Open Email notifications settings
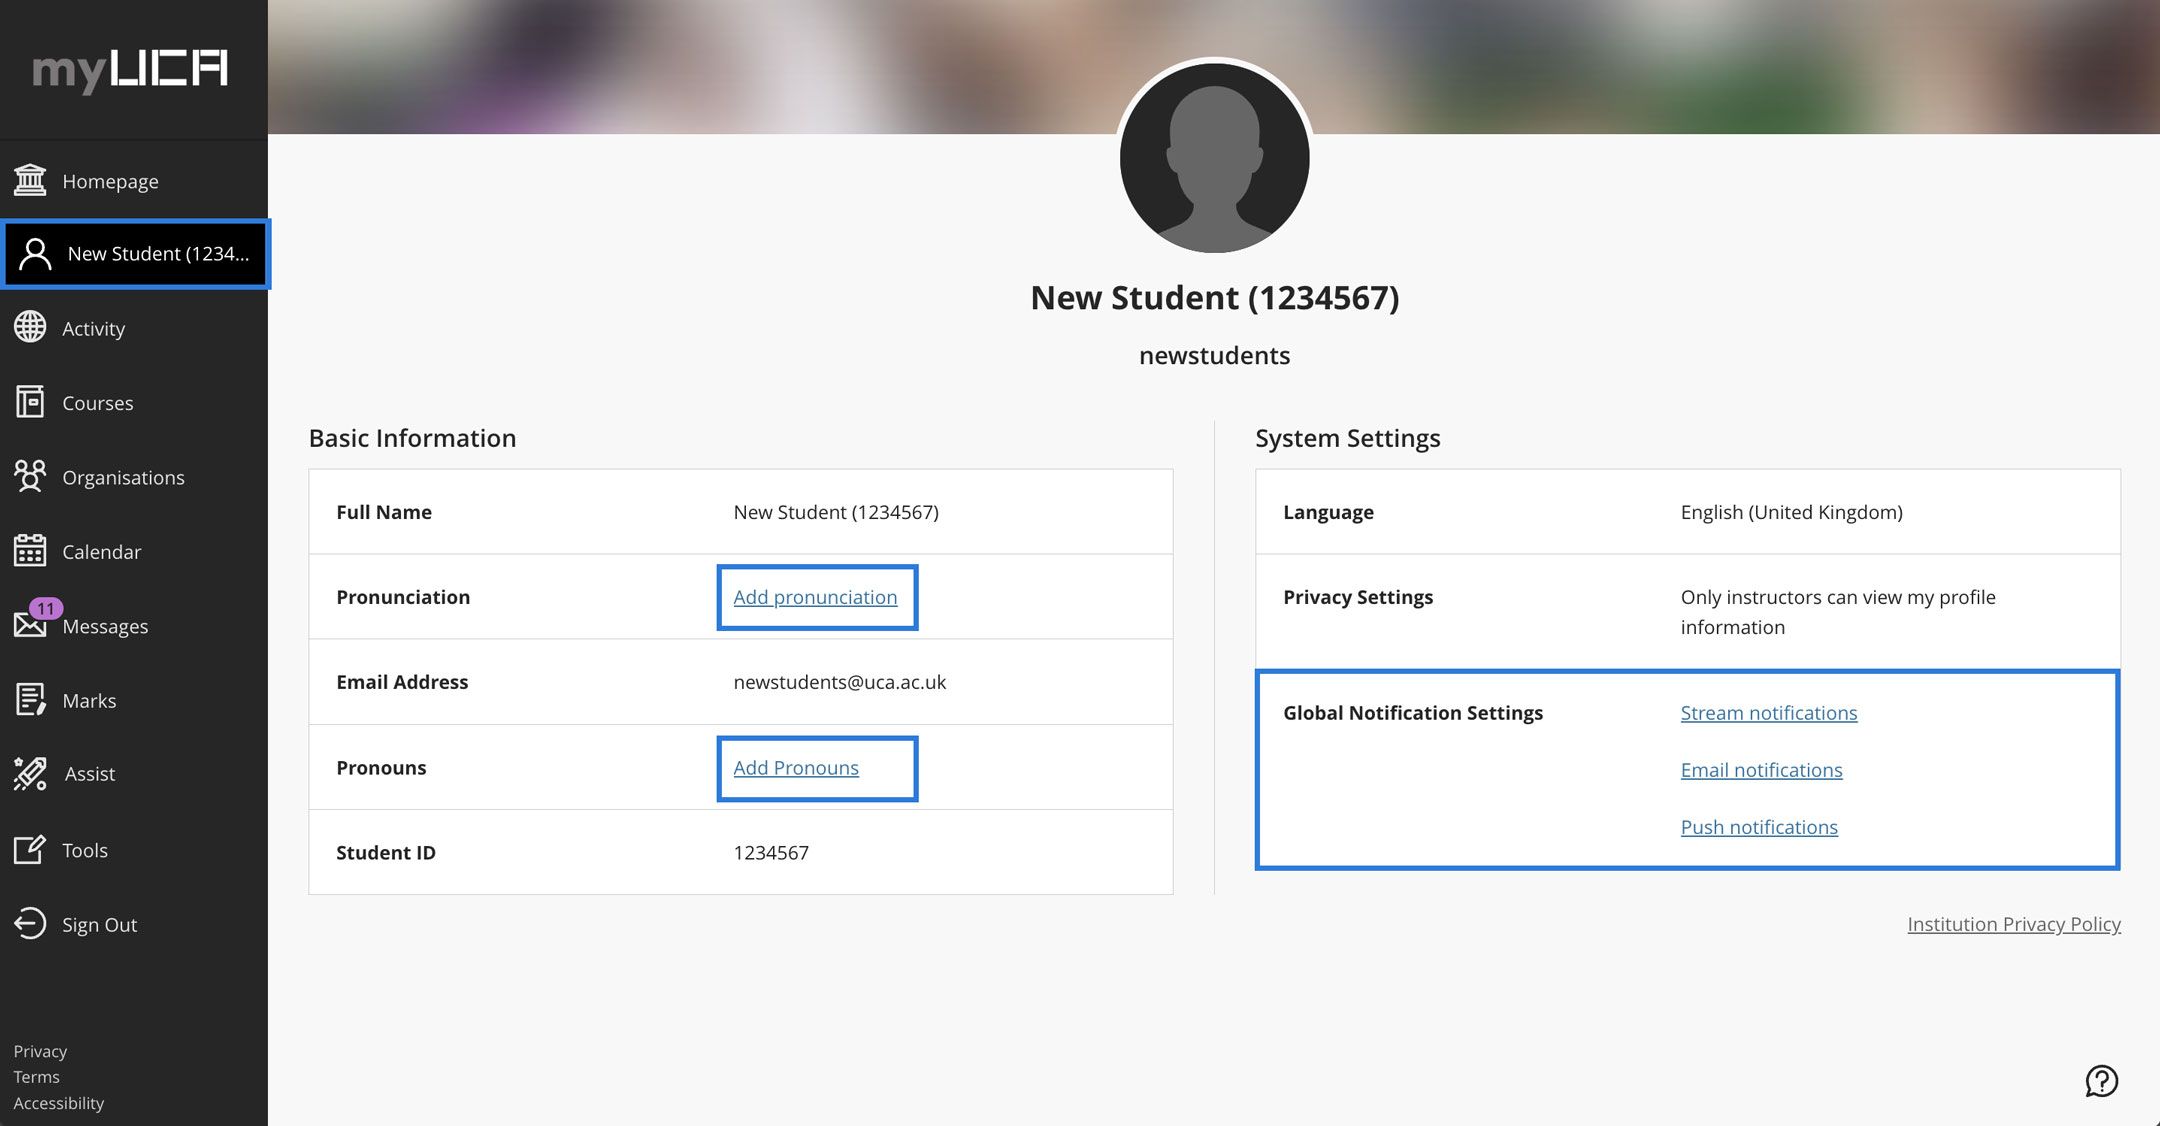The width and height of the screenshot is (2160, 1126). pyautogui.click(x=1761, y=770)
